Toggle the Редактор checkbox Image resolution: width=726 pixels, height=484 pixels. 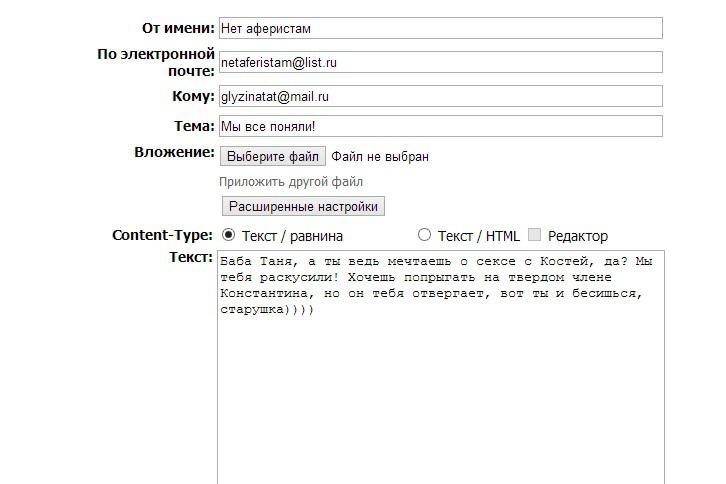(535, 235)
